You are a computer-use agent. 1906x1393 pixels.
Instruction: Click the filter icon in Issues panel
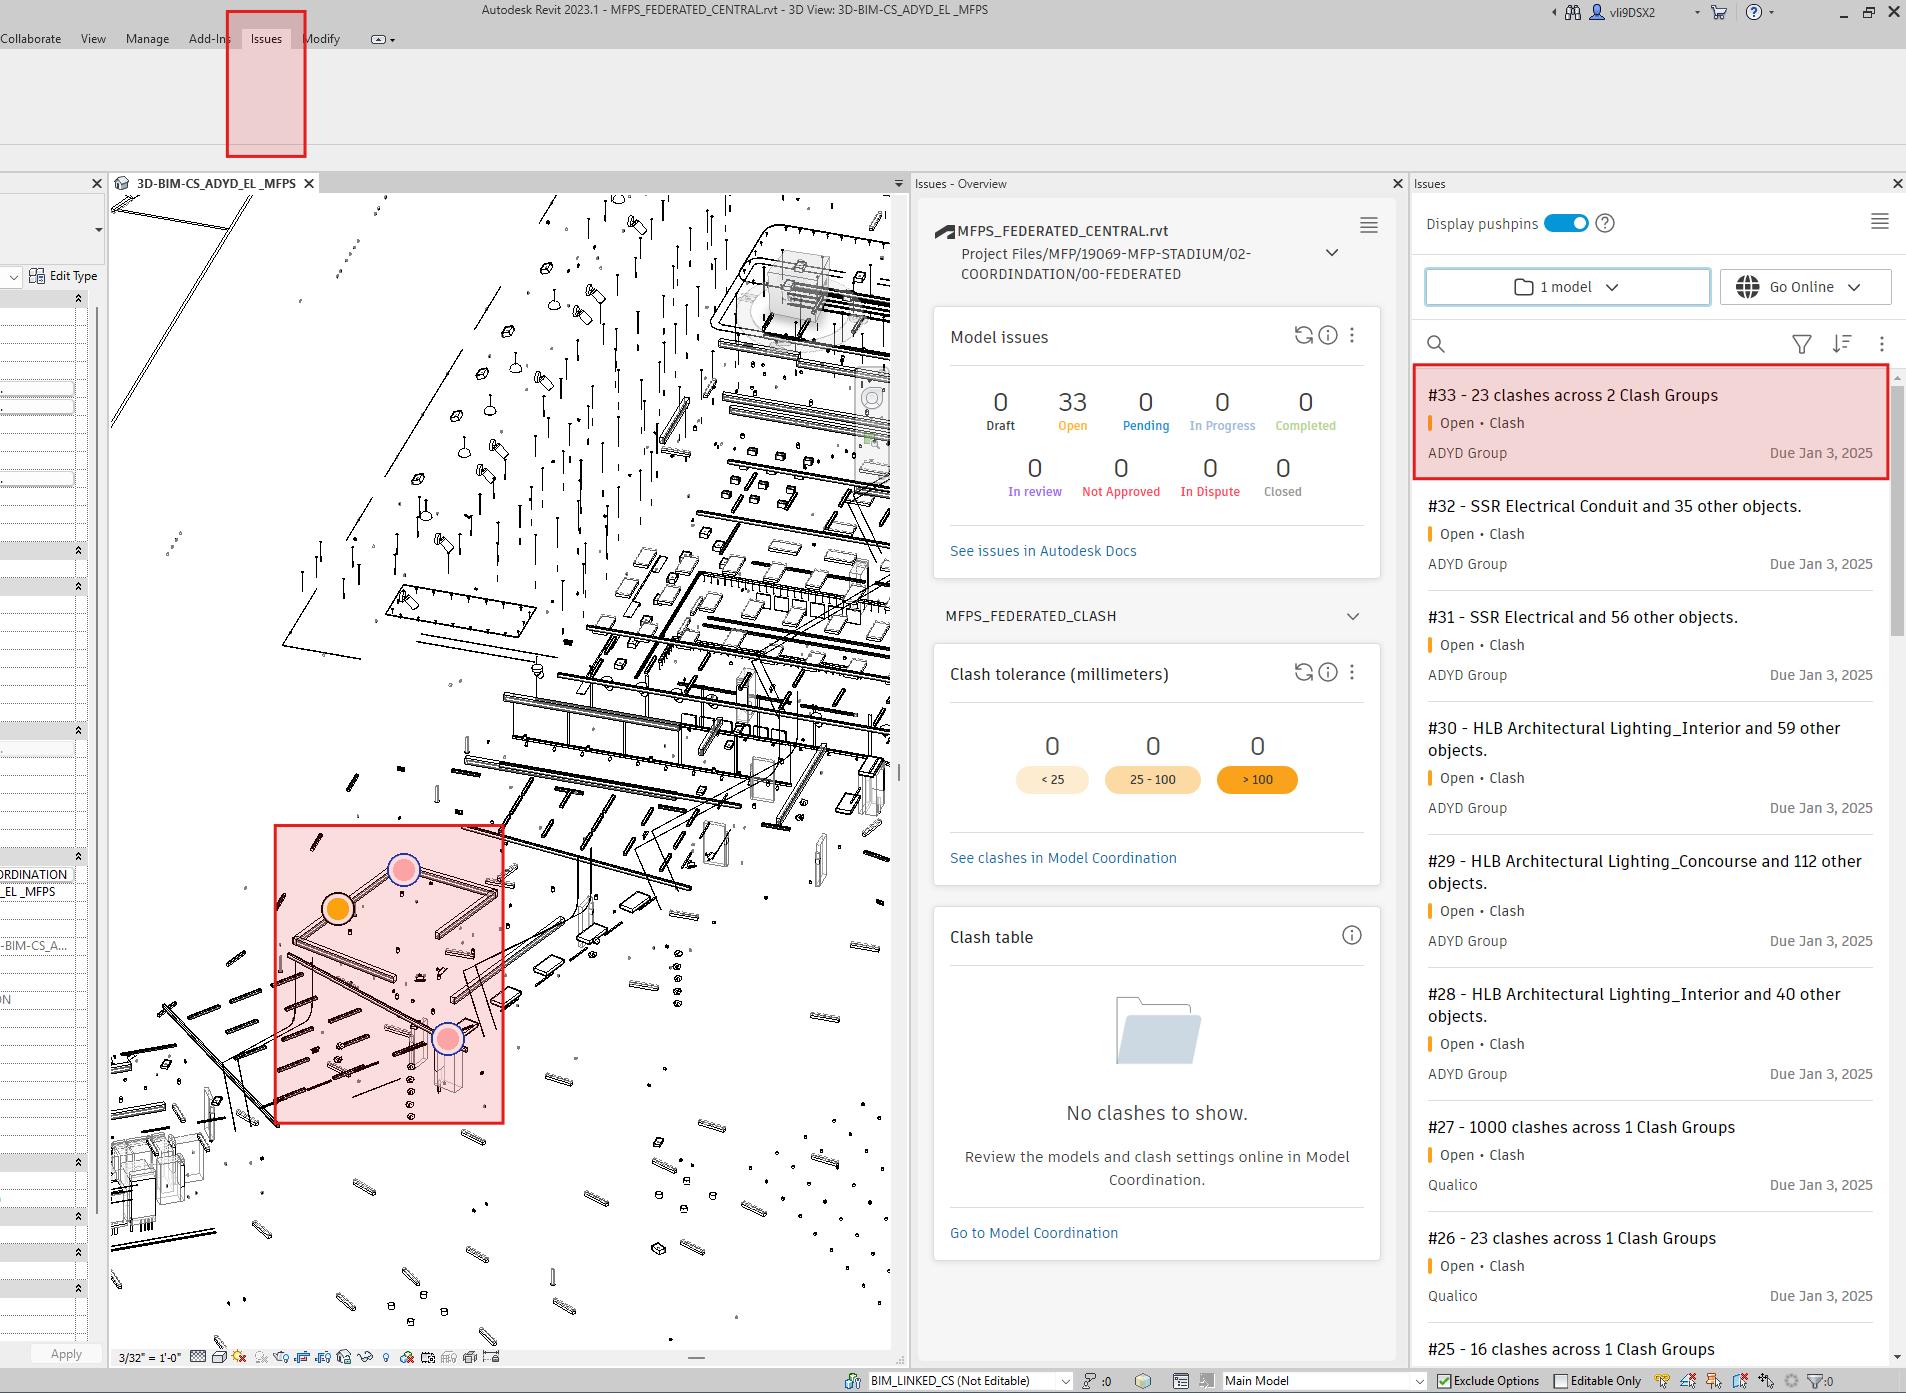(1801, 344)
